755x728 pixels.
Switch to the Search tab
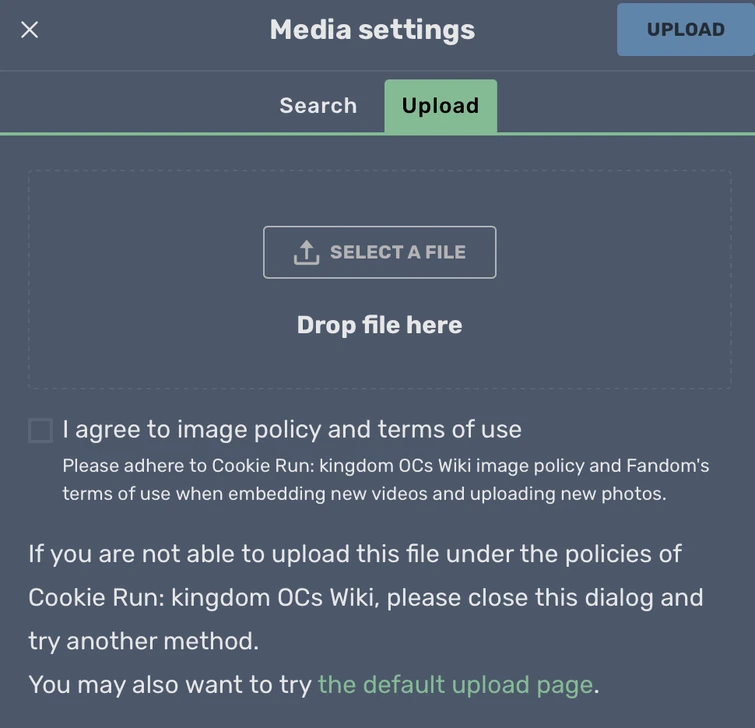tap(318, 106)
